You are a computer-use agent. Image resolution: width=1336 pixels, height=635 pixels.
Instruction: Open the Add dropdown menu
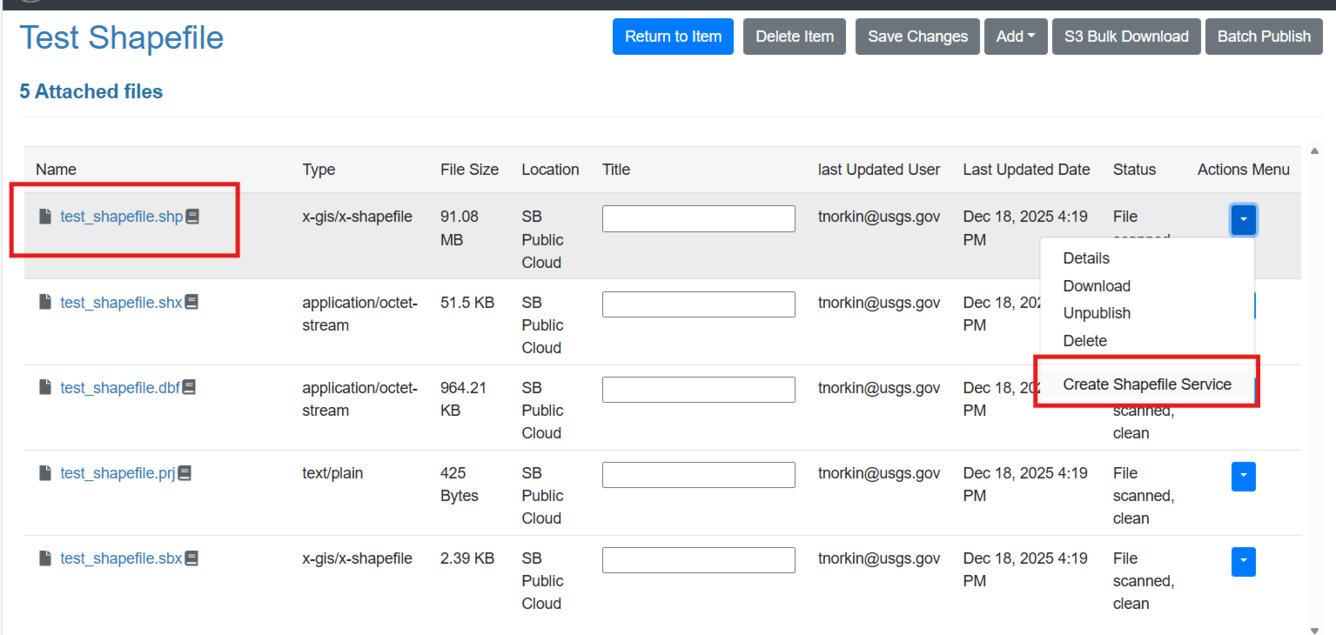(x=1016, y=36)
